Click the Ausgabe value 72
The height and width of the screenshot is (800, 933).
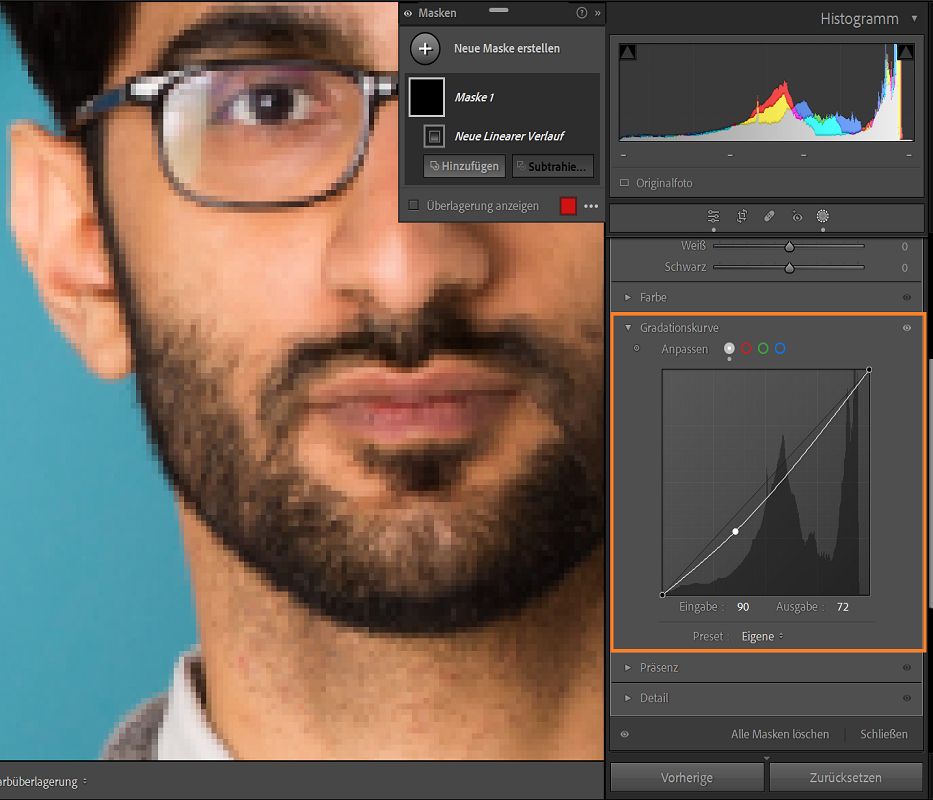[x=843, y=607]
